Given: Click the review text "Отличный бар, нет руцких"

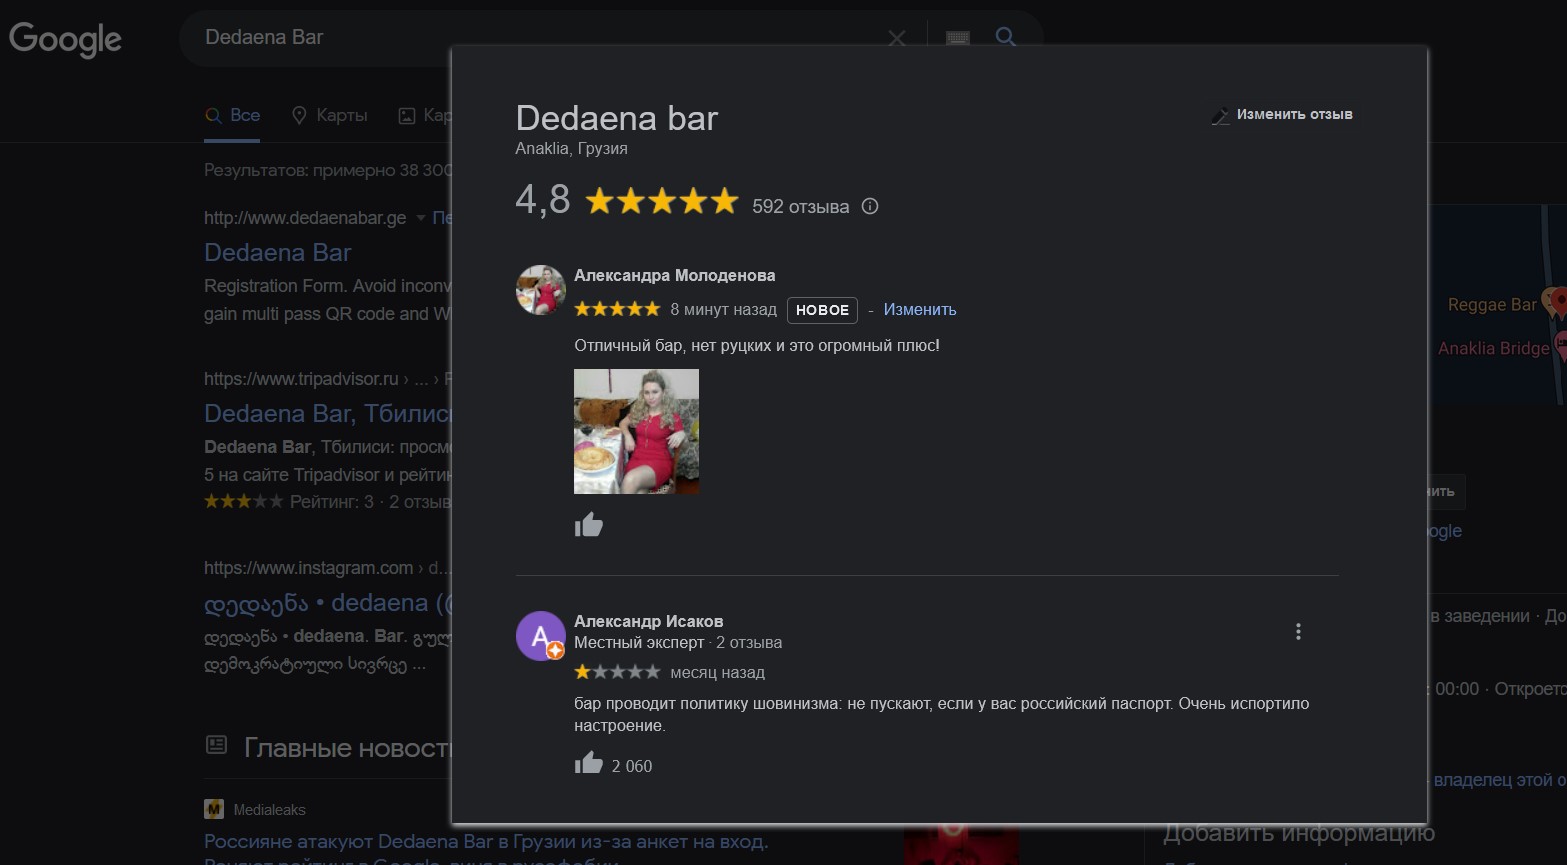Looking at the screenshot, I should click(x=757, y=346).
